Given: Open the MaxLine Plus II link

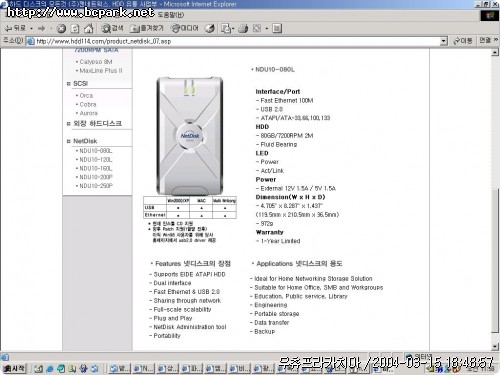Looking at the screenshot, I should click(101, 71).
